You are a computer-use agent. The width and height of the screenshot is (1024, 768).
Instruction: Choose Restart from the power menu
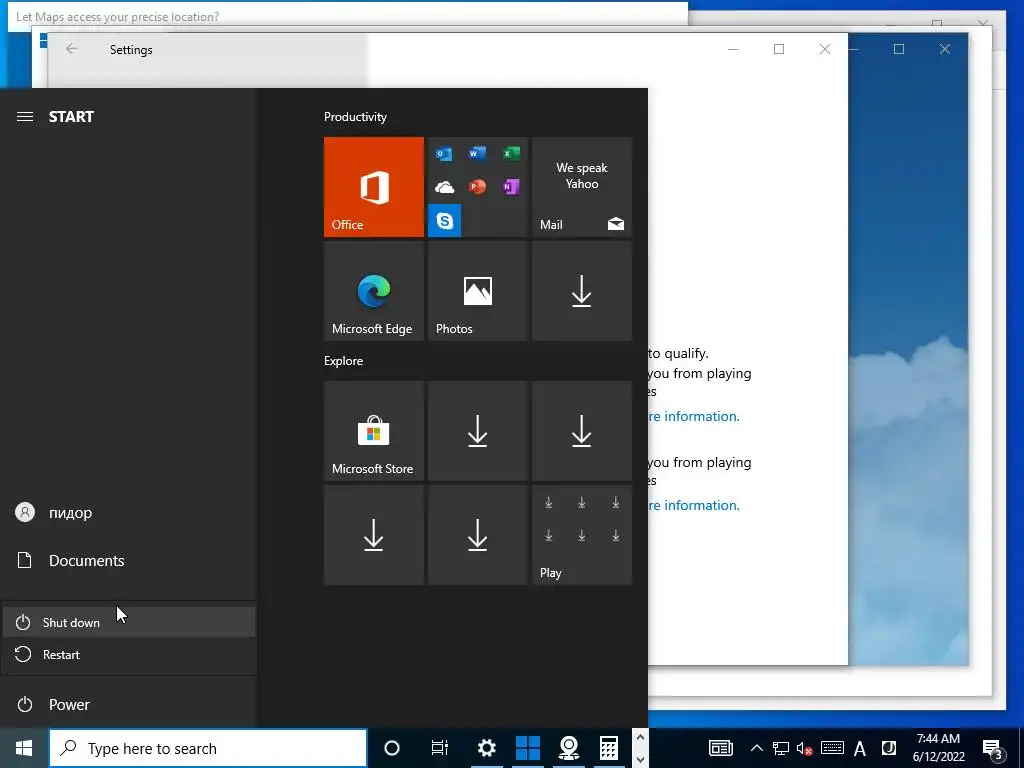tap(129, 654)
